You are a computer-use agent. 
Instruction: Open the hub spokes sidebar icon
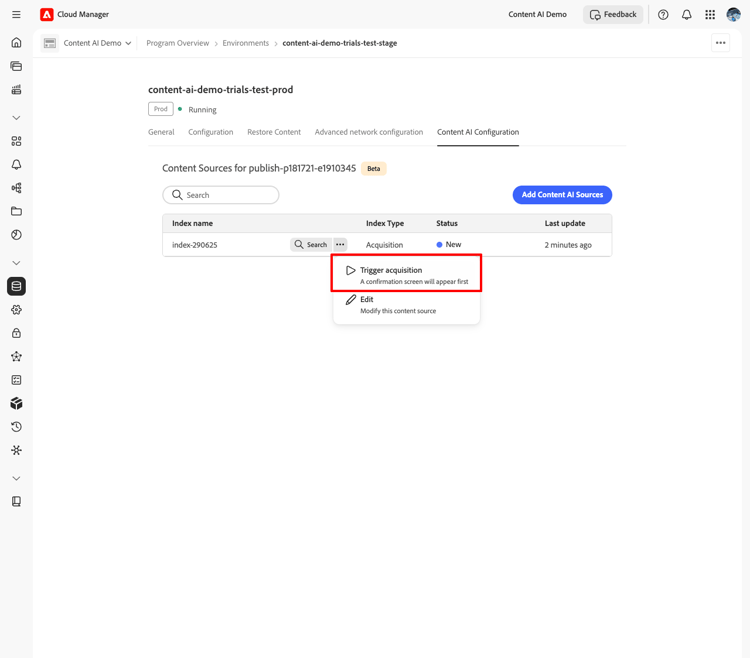16,450
